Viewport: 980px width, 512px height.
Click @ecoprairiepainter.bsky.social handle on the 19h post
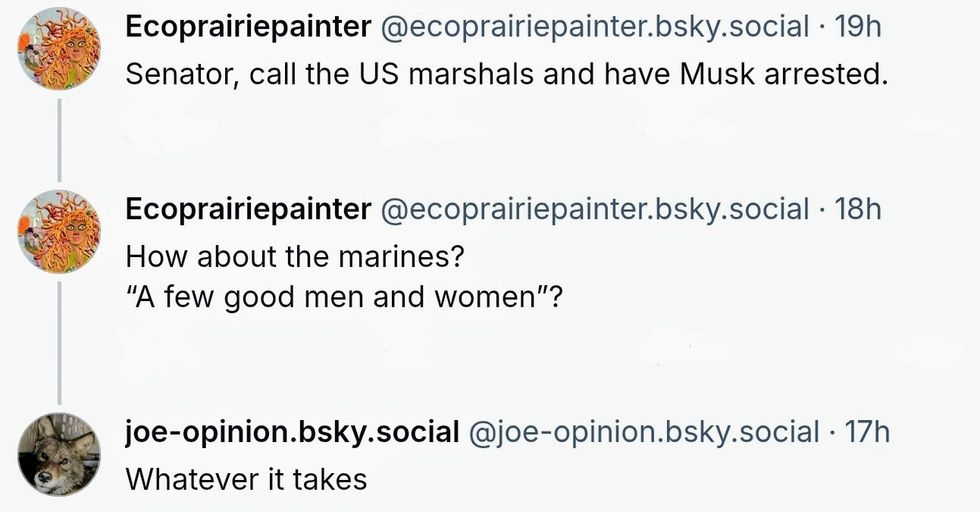(595, 27)
